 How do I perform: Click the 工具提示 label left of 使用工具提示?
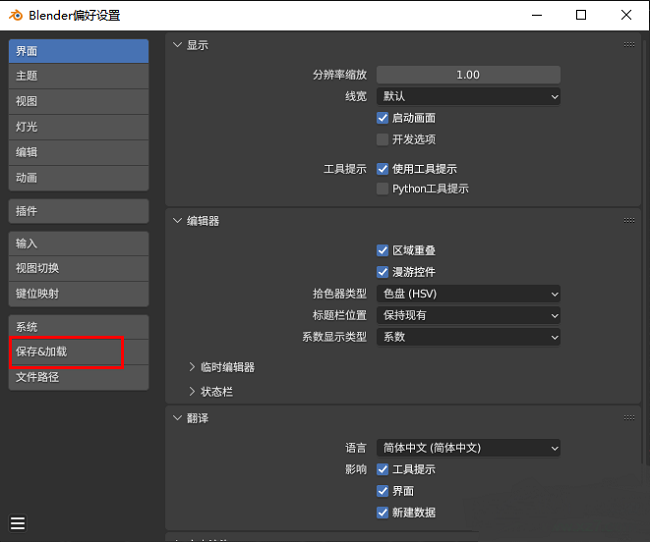[x=345, y=169]
